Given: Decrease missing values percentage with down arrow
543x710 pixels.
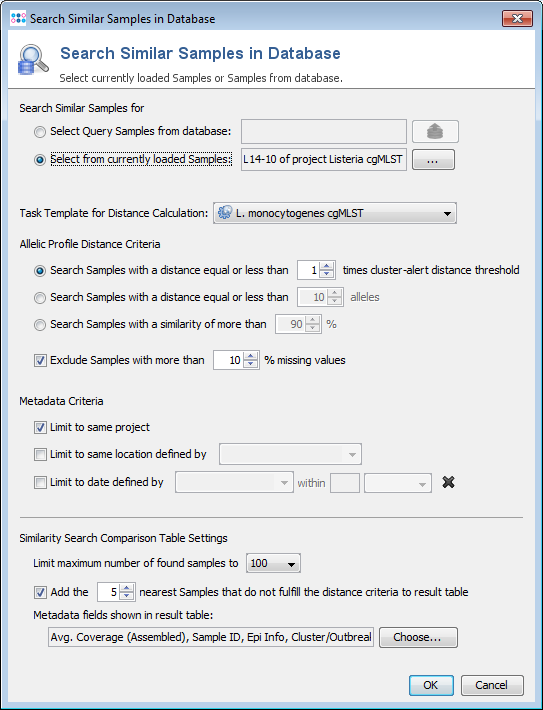Looking at the screenshot, I should (250, 364).
